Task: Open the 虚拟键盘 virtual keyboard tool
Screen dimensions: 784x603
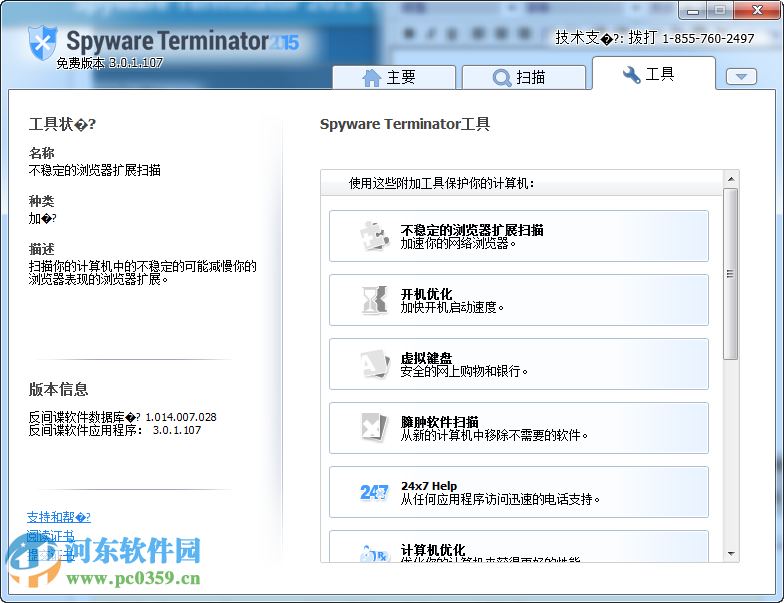Action: tap(518, 364)
